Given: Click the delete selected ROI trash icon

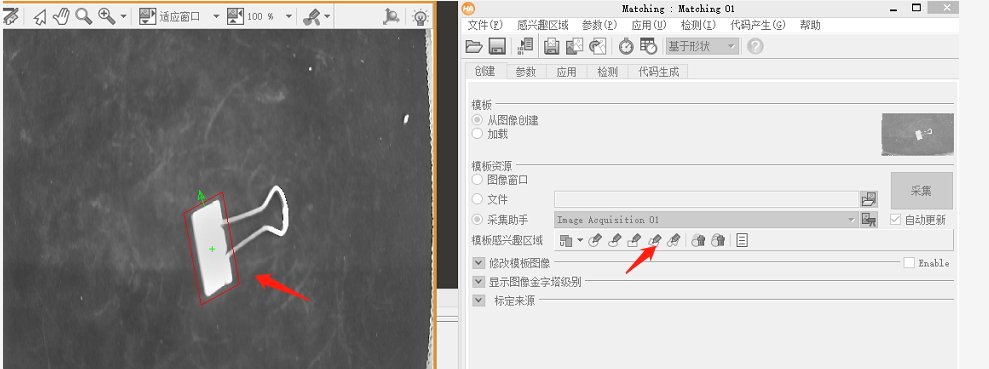Looking at the screenshot, I should pyautogui.click(x=698, y=240).
